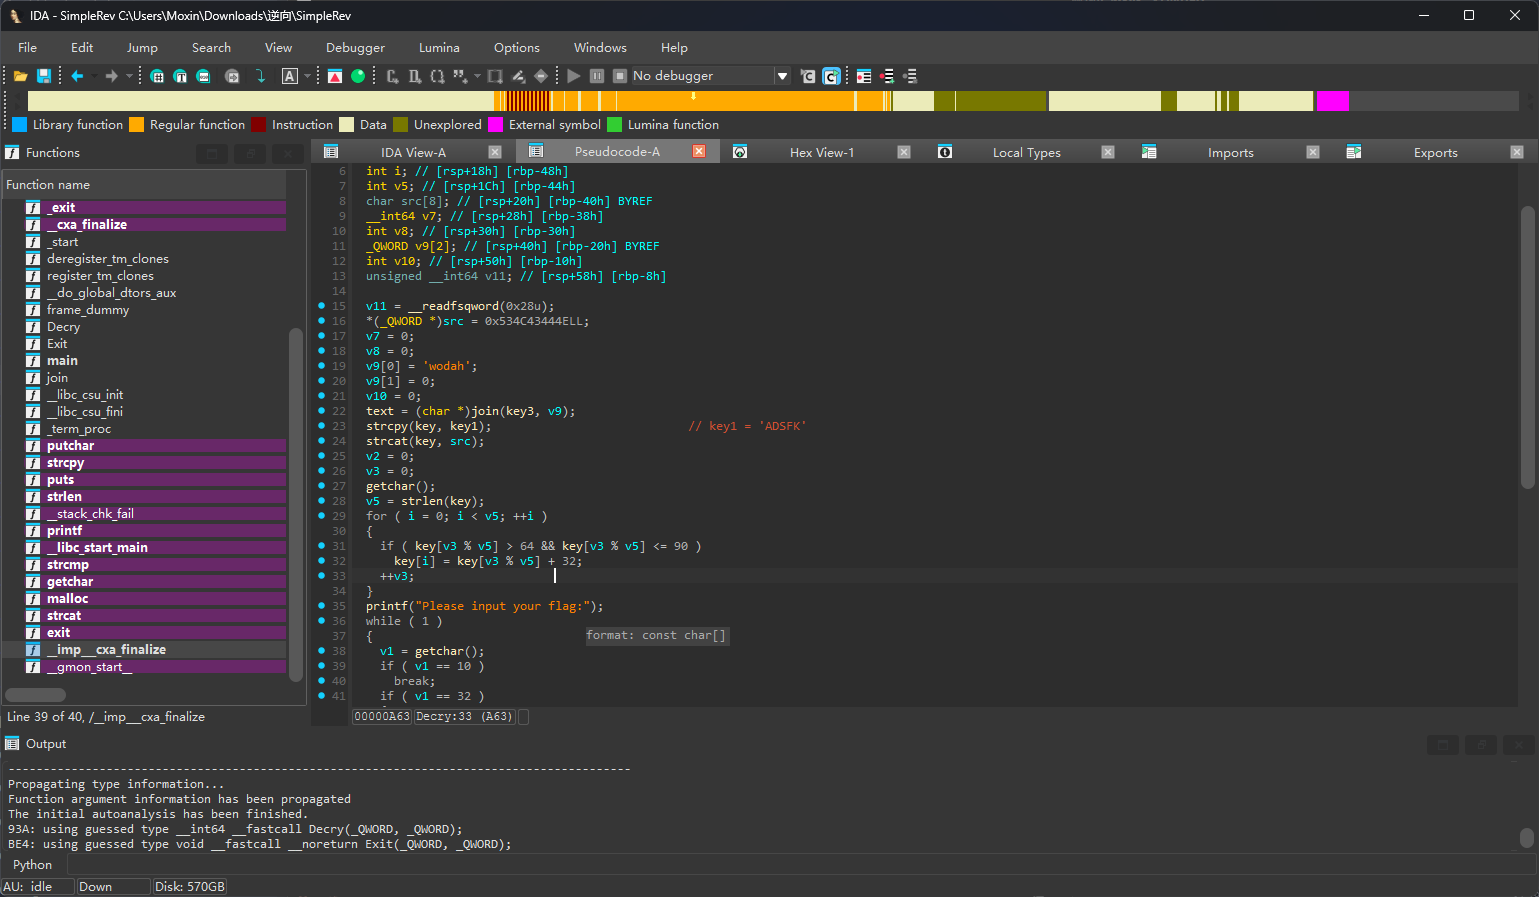The height and width of the screenshot is (897, 1539).
Task: Open the Debugger menu
Action: point(355,48)
